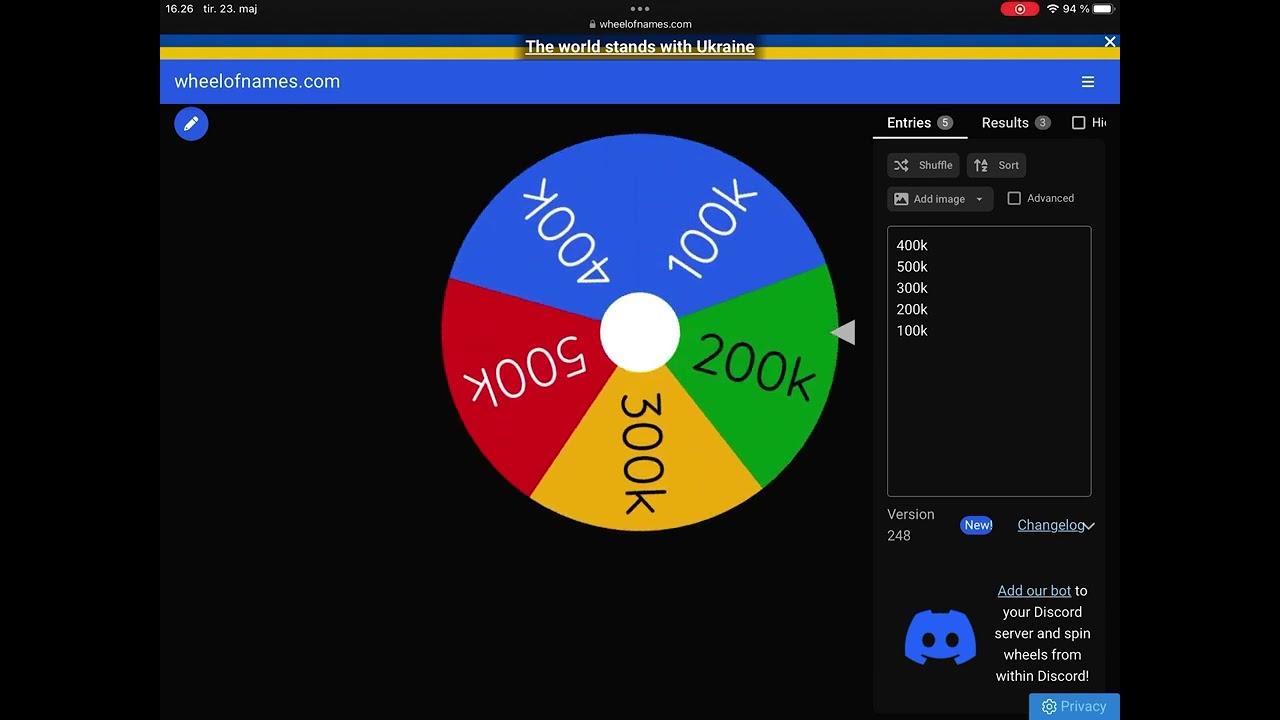Viewport: 1280px width, 720px height.
Task: Switch to the Entries tab
Action: click(x=920, y=123)
